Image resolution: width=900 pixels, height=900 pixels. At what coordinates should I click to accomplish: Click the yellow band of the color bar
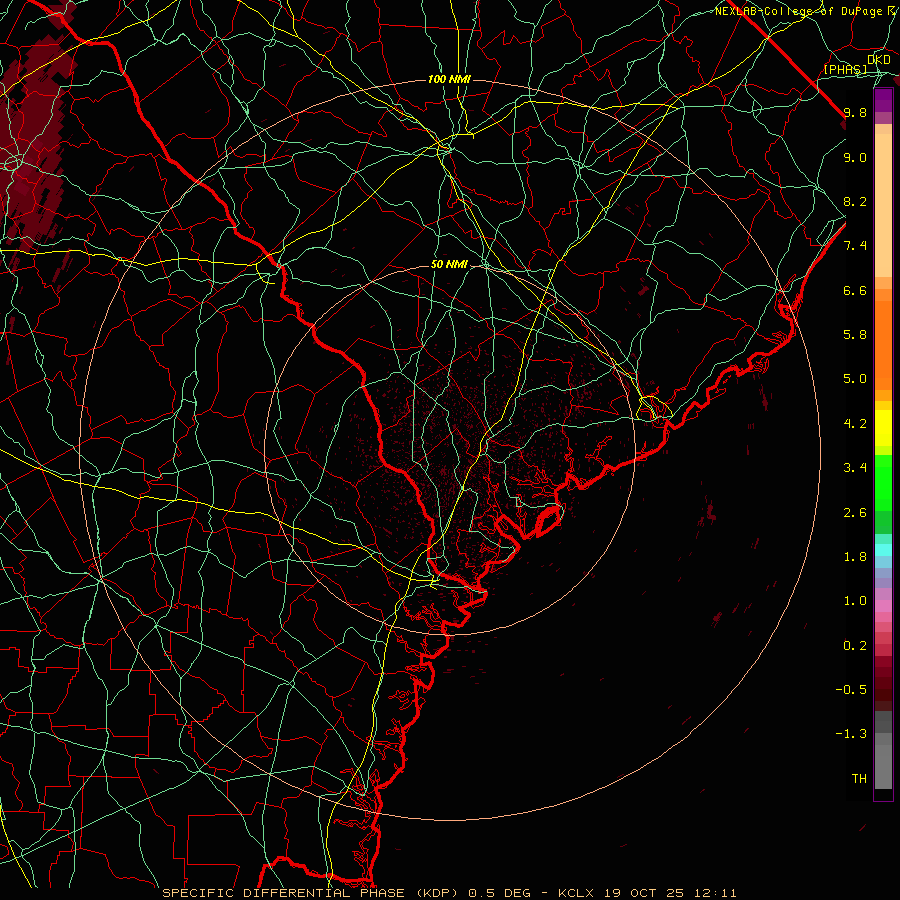(883, 428)
